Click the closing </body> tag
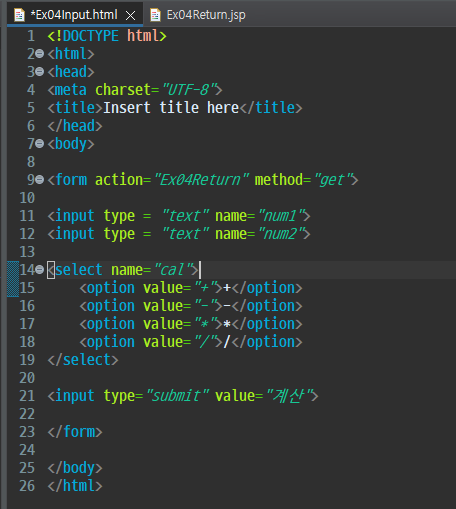 [x=75, y=468]
